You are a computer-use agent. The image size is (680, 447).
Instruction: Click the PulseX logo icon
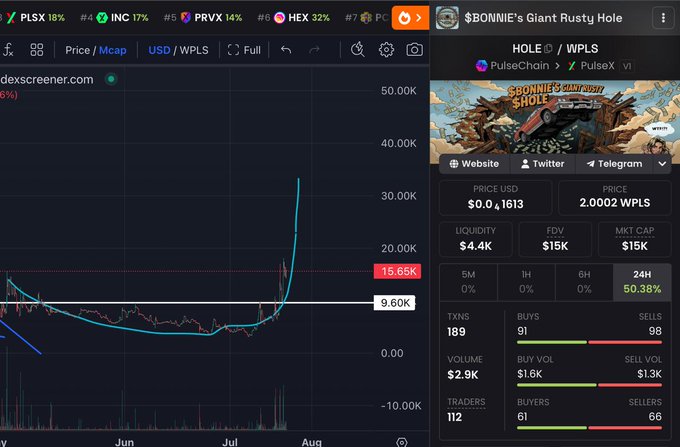click(572, 66)
